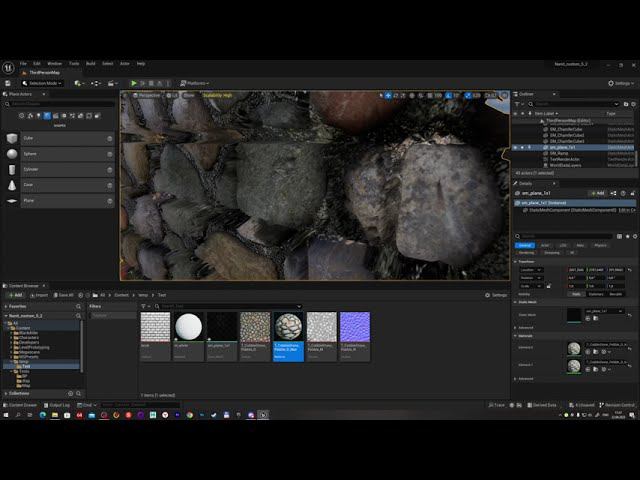The image size is (640, 480).
Task: Open the Tools menu
Action: click(73, 63)
